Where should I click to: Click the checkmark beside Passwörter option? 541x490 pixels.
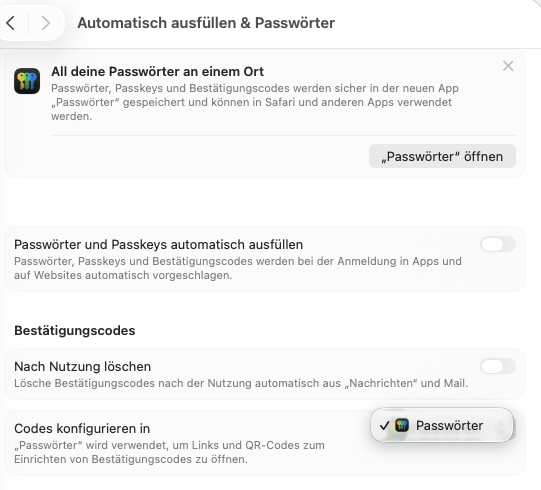pos(384,425)
